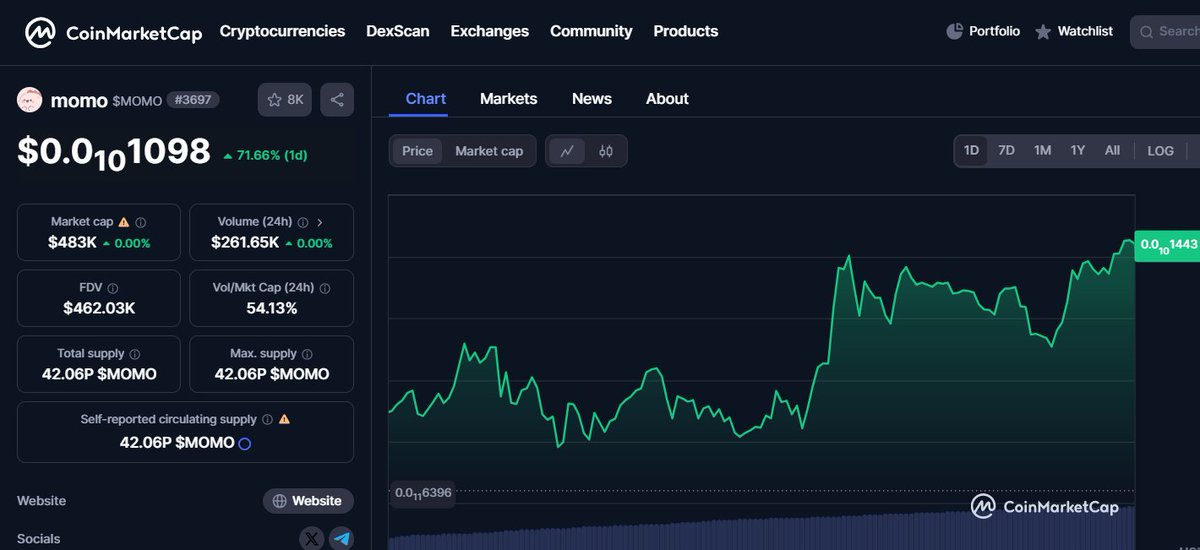Switch to the Chart tab

(426, 98)
